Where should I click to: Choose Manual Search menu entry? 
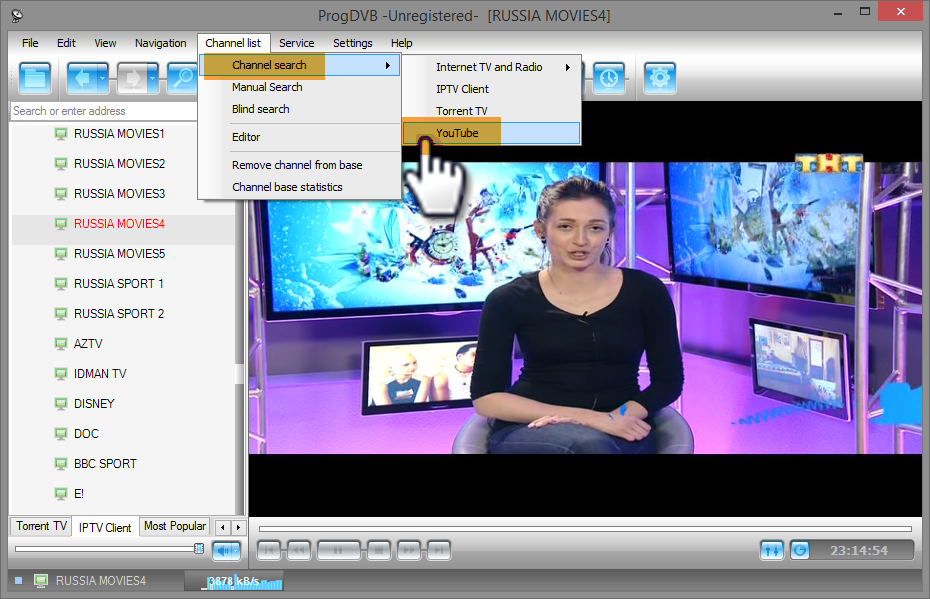[x=300, y=87]
